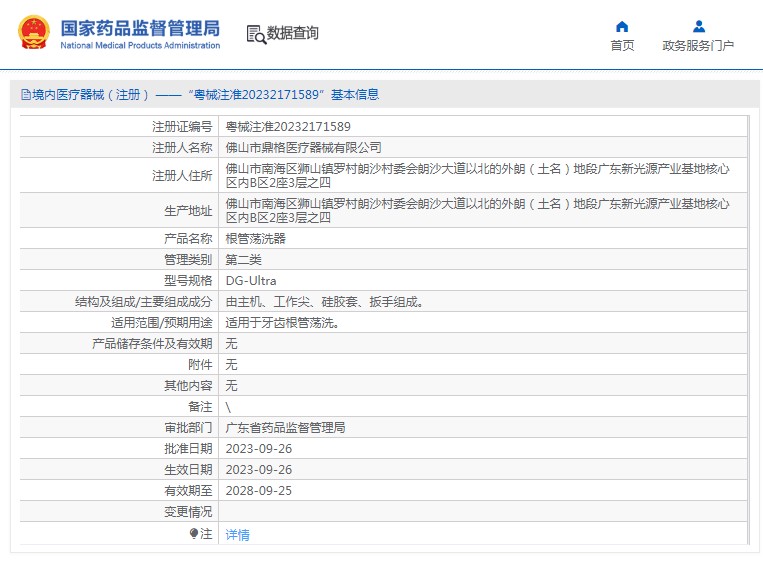
Task: Select registration number 粤械注准20232171589 cell
Action: coord(288,127)
